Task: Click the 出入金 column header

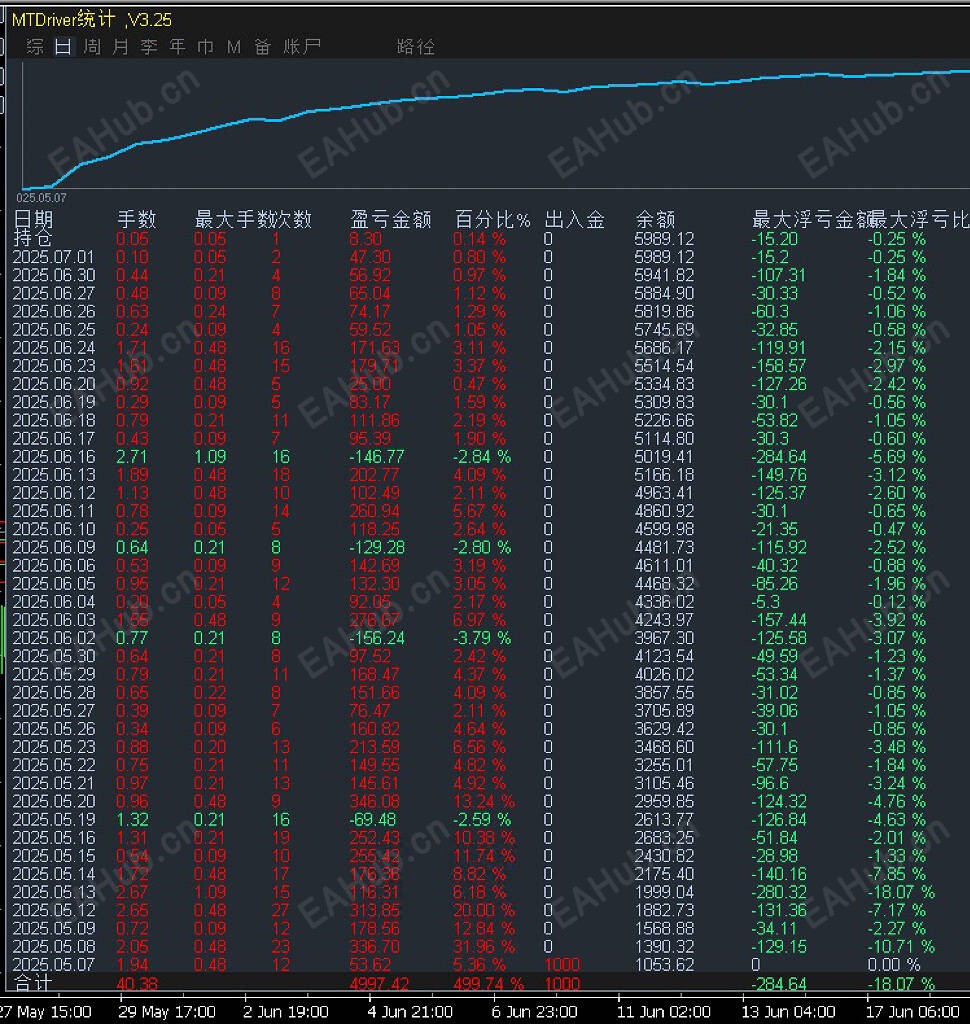Action: [x=575, y=219]
